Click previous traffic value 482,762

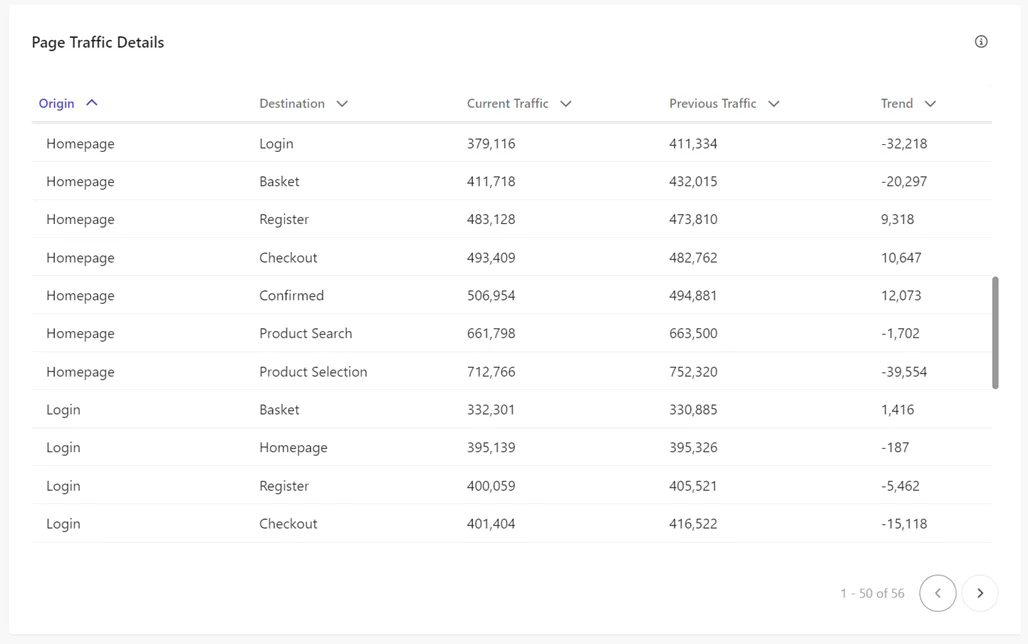coord(693,258)
